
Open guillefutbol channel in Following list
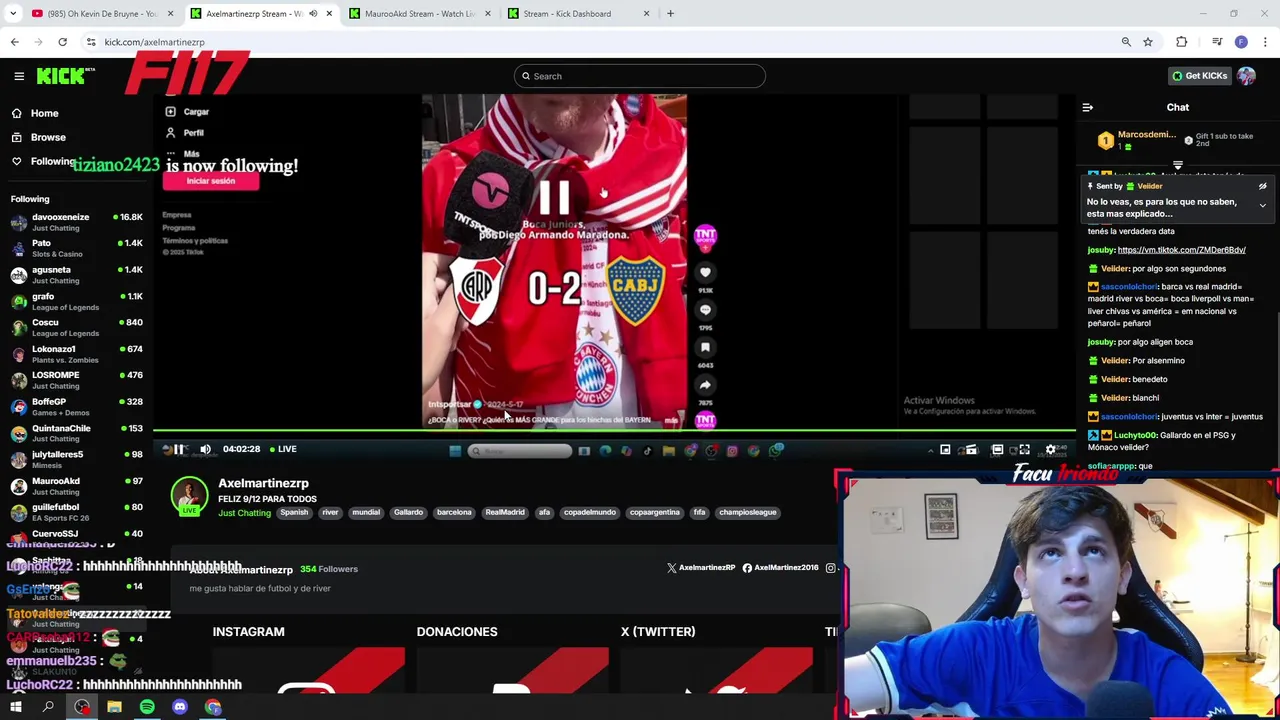pos(77,512)
